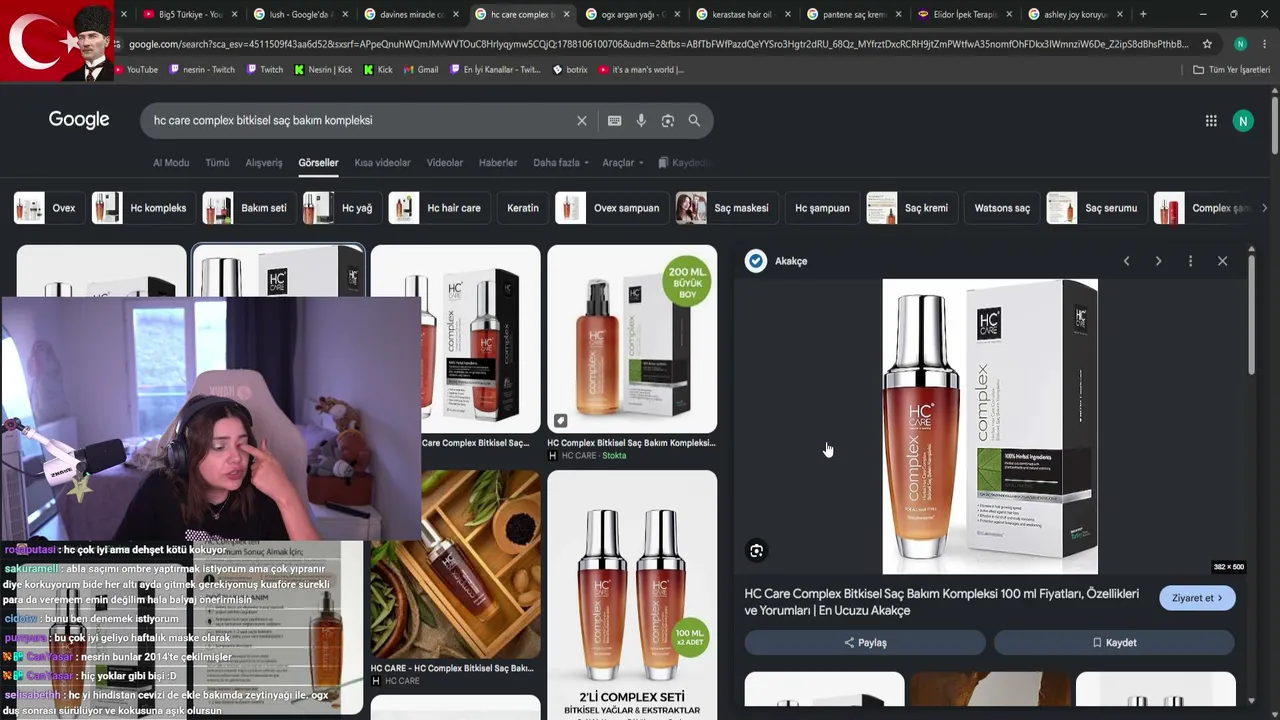Switch to the lush - Google'da browser tab
Image resolution: width=1280 pixels, height=720 pixels.
pos(301,14)
